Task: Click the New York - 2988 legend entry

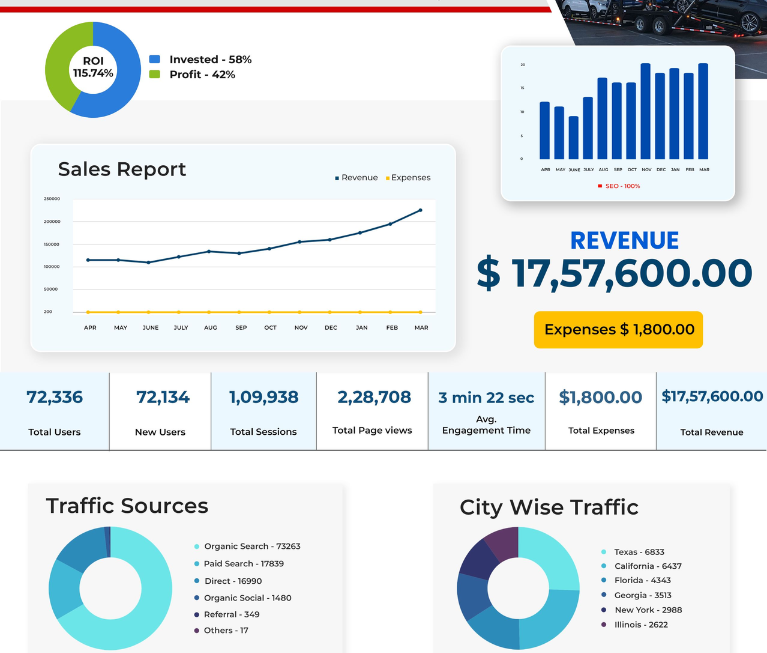Action: click(641, 610)
